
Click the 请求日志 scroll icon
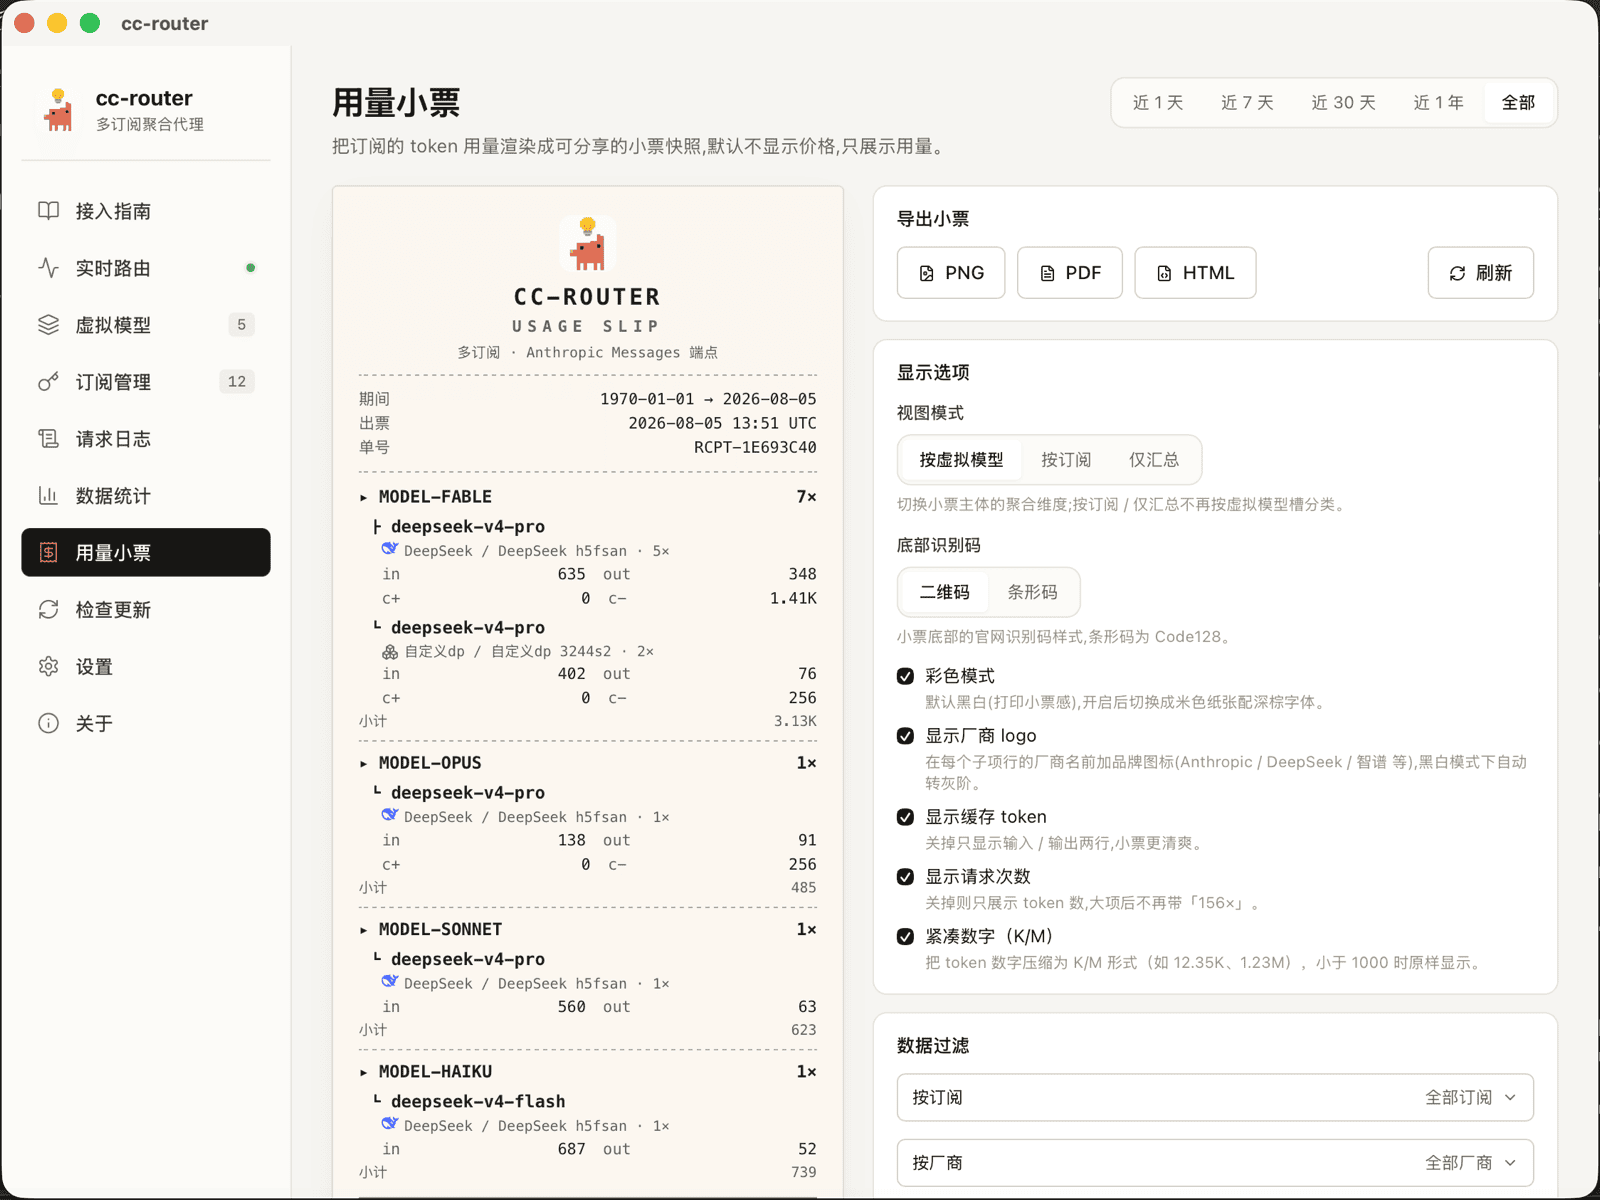coord(48,439)
